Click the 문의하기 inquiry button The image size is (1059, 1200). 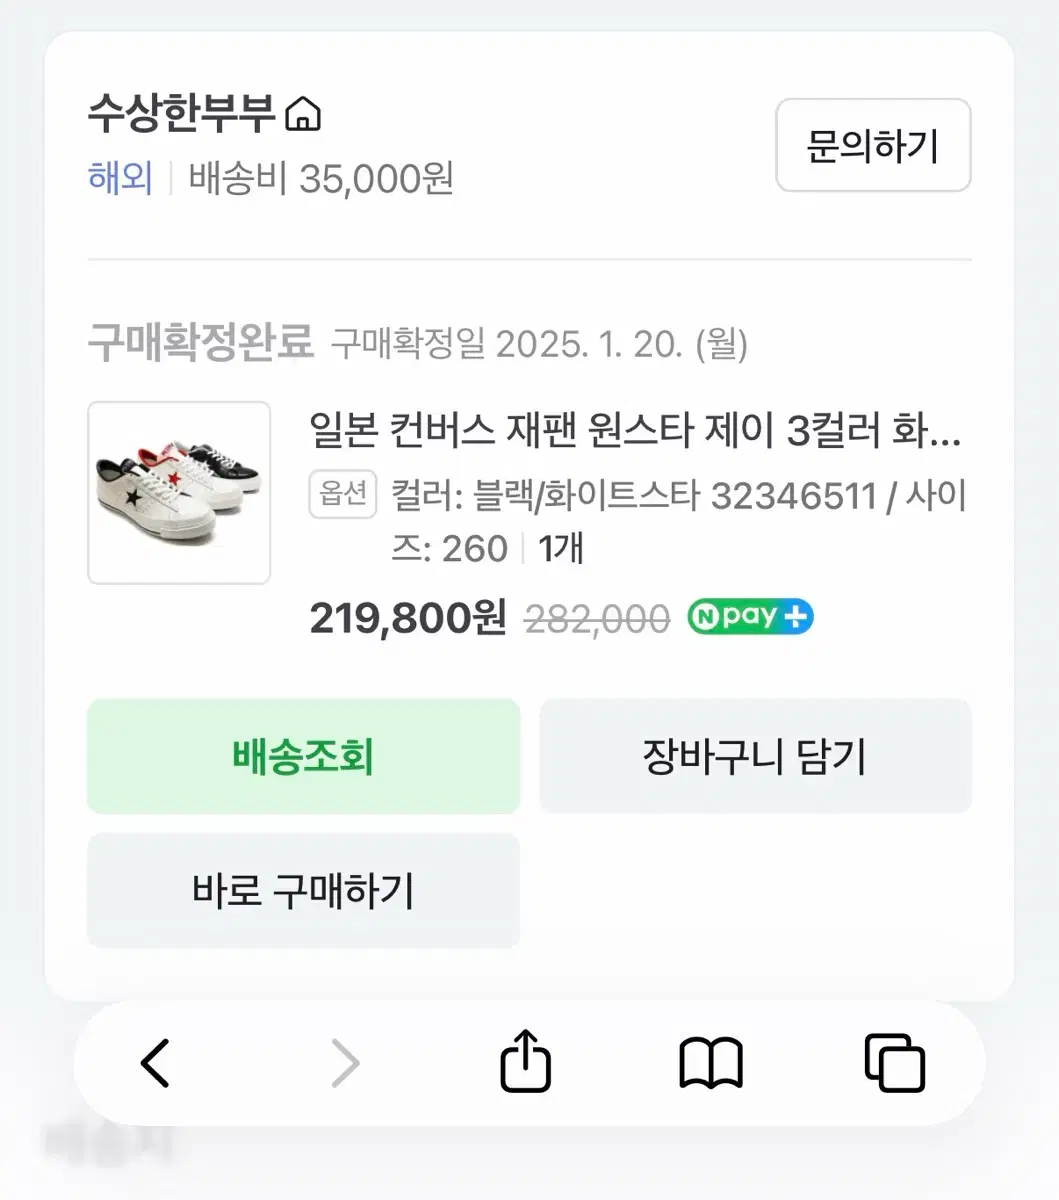(873, 145)
